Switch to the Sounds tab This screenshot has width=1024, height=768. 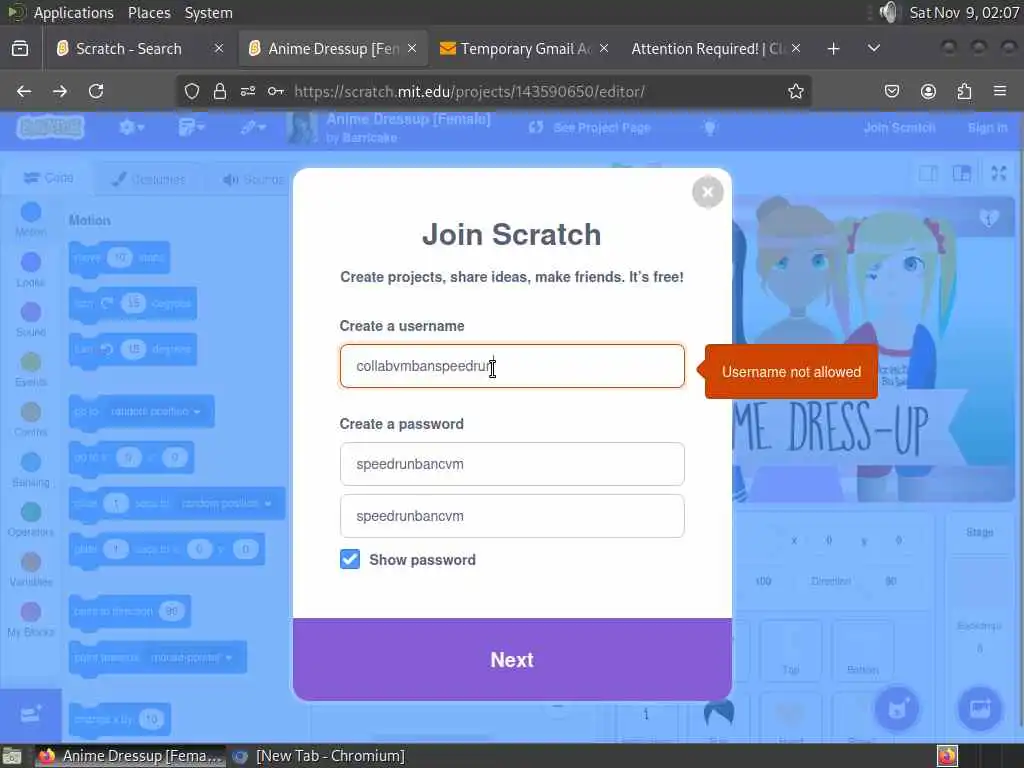pos(253,179)
